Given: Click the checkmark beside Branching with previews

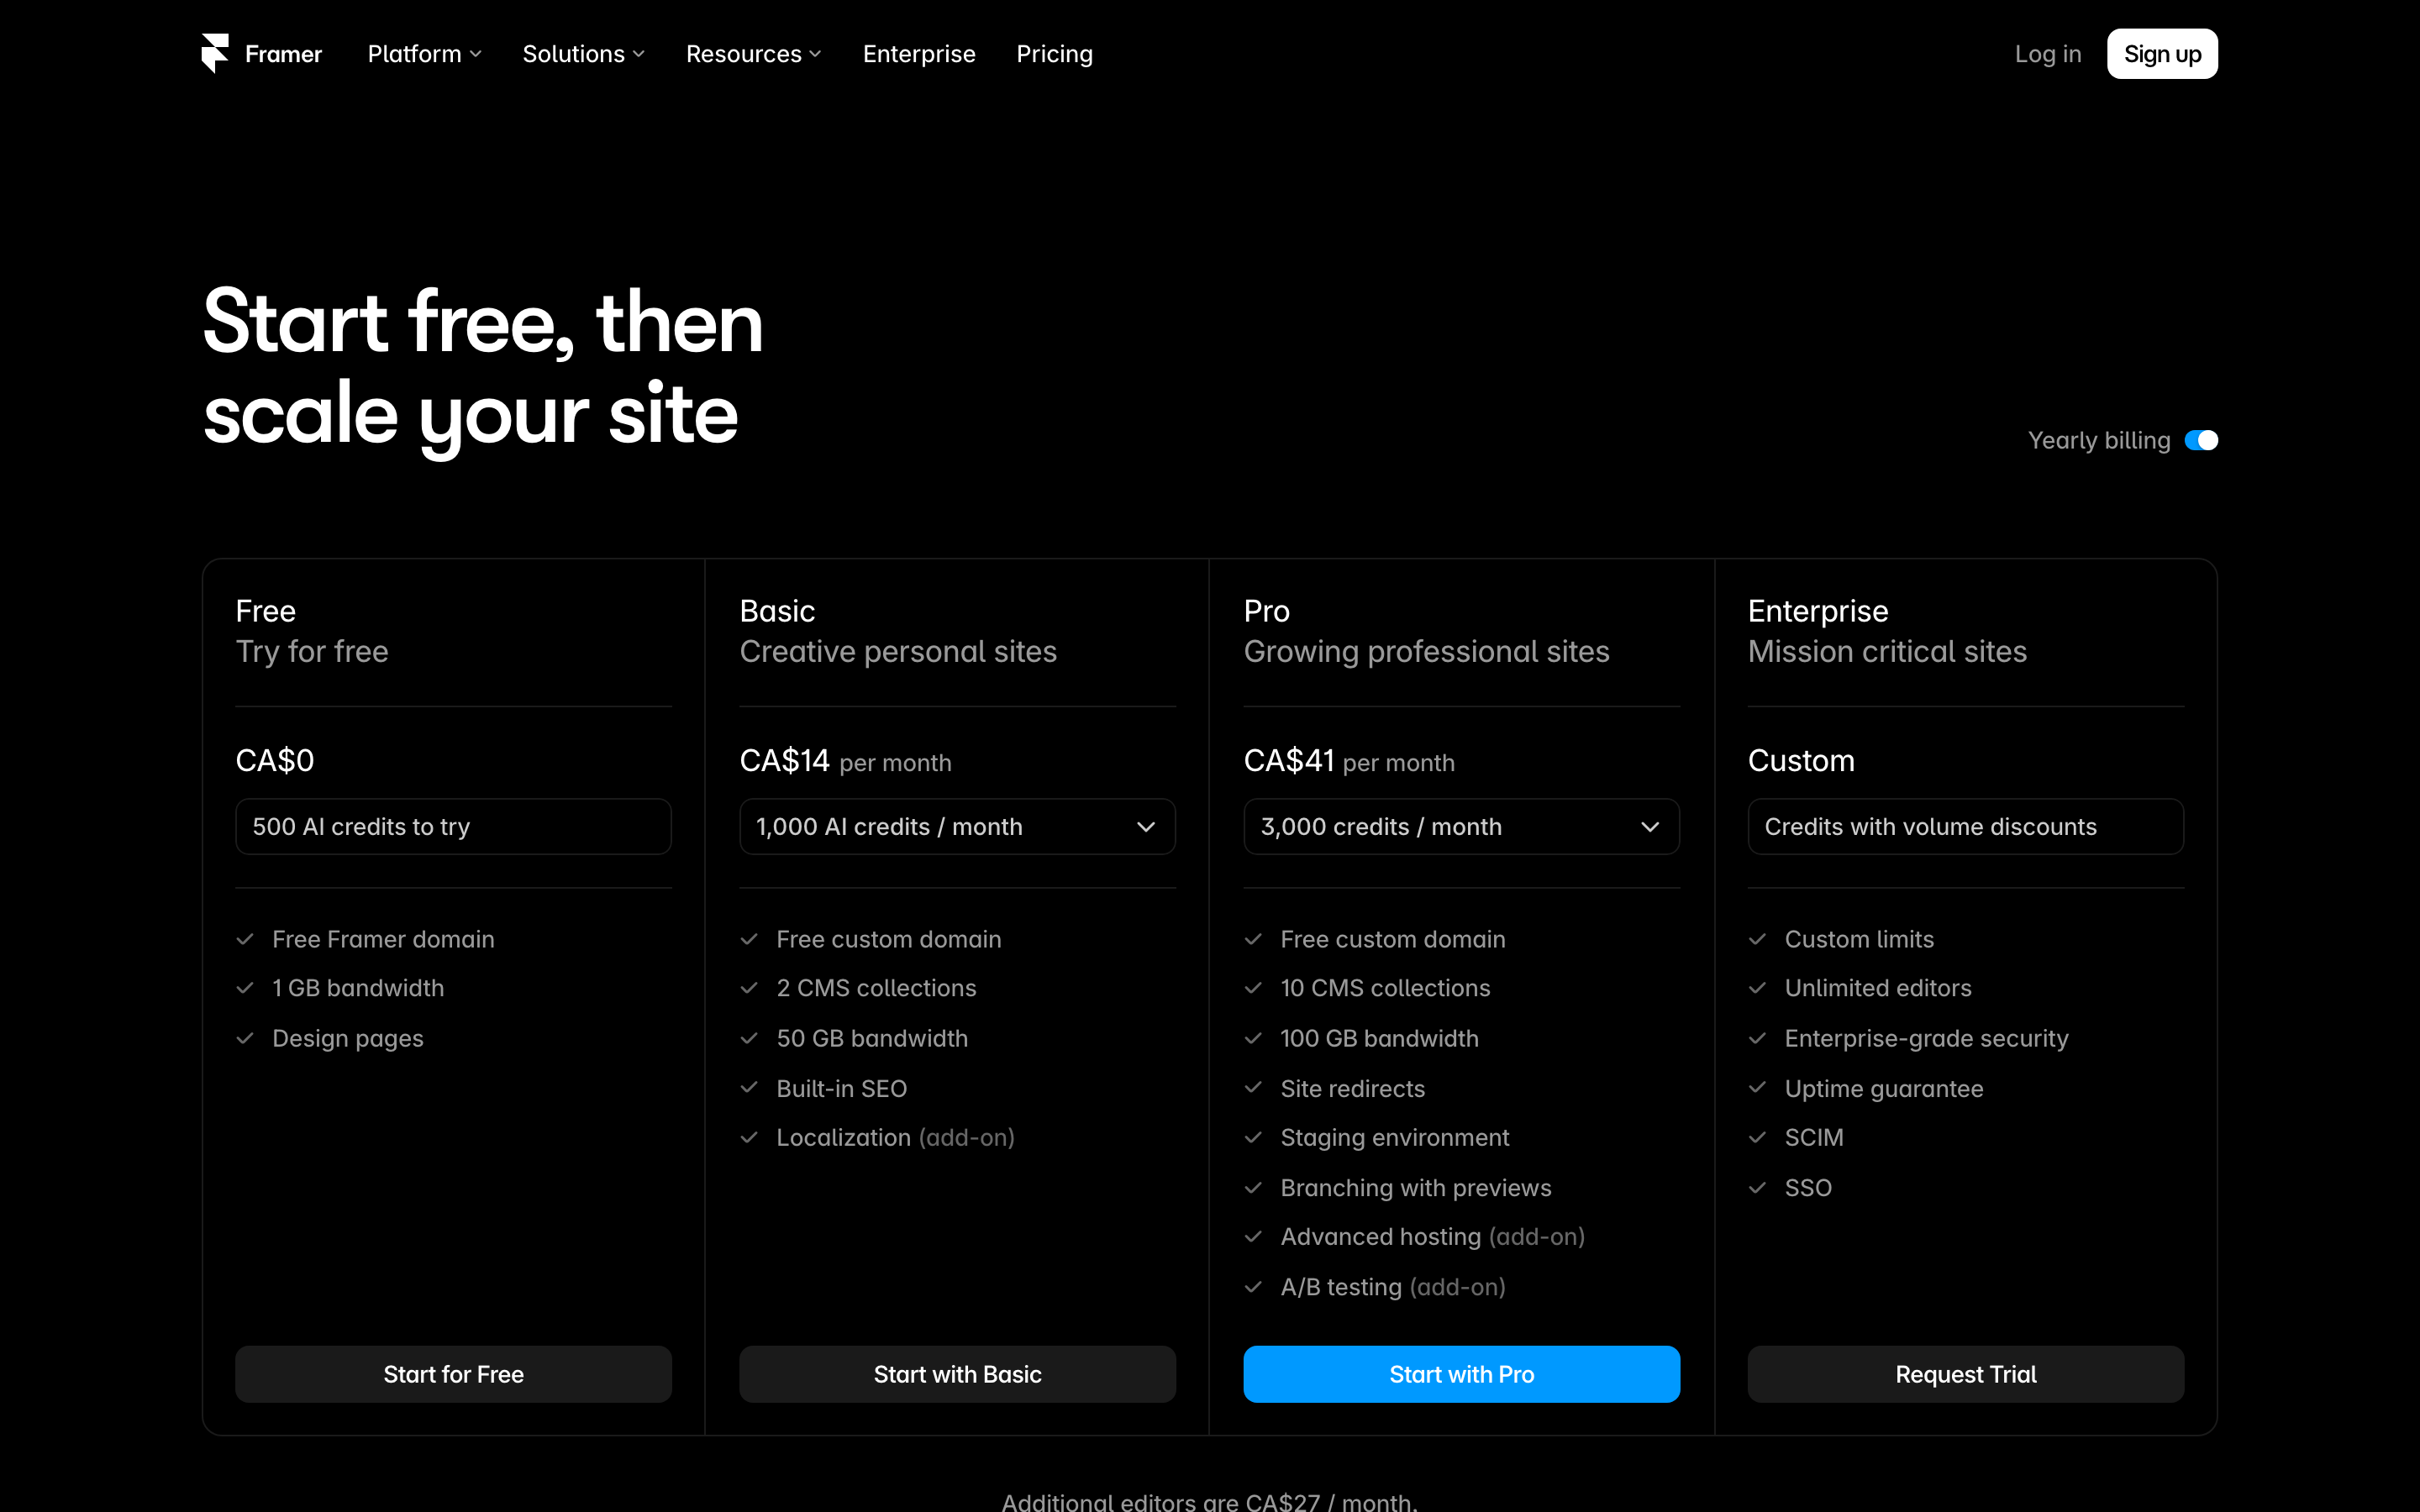Looking at the screenshot, I should [x=1253, y=1188].
